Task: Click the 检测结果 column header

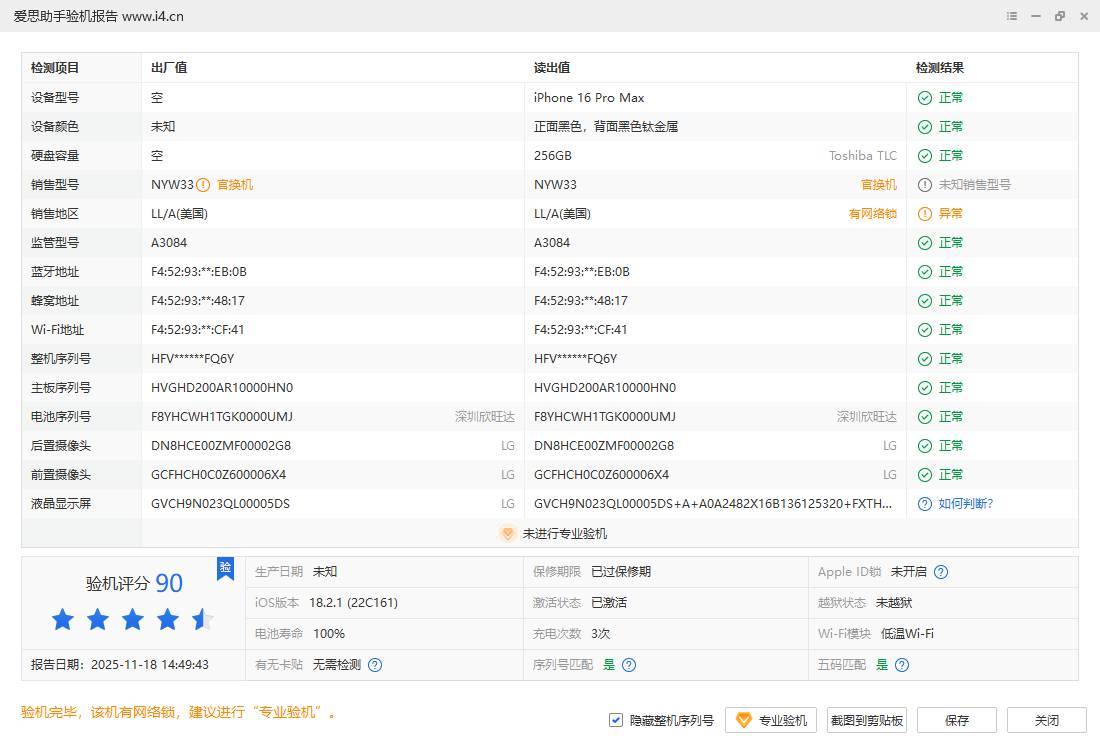Action: tap(940, 68)
